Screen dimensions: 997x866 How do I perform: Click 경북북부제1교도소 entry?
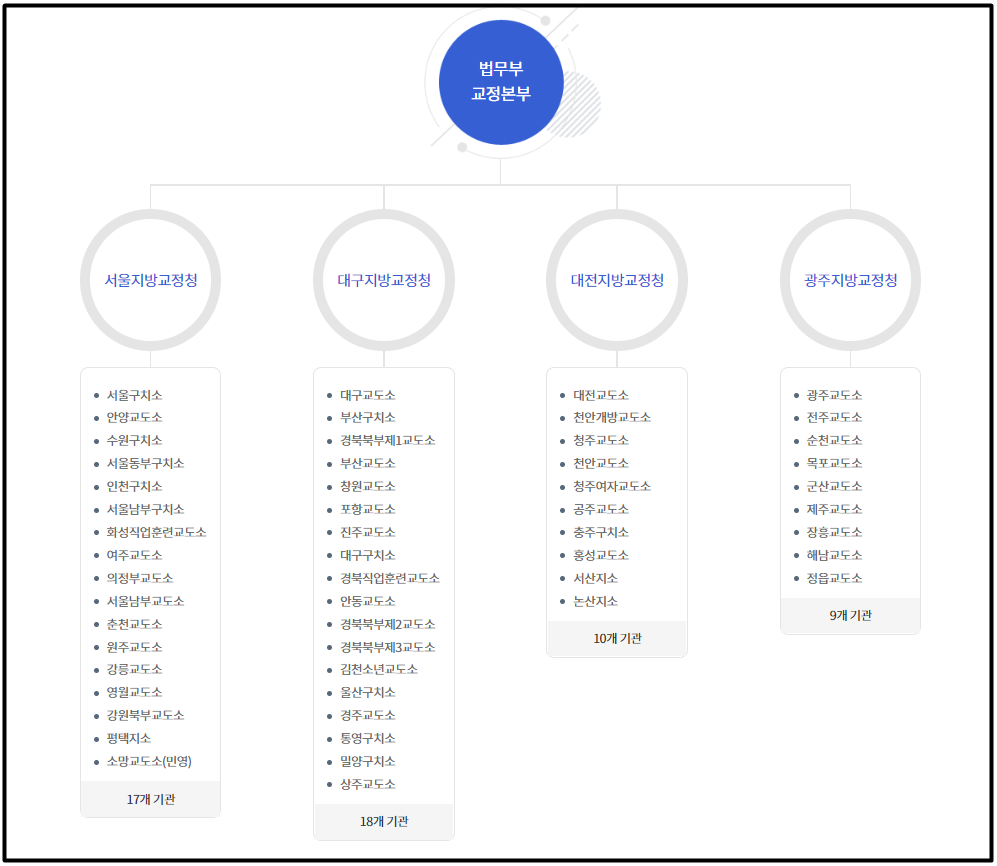[387, 440]
